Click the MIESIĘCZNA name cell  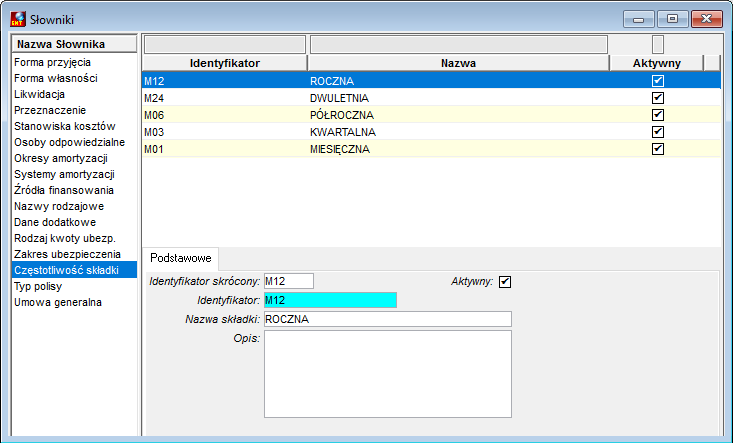click(x=459, y=149)
